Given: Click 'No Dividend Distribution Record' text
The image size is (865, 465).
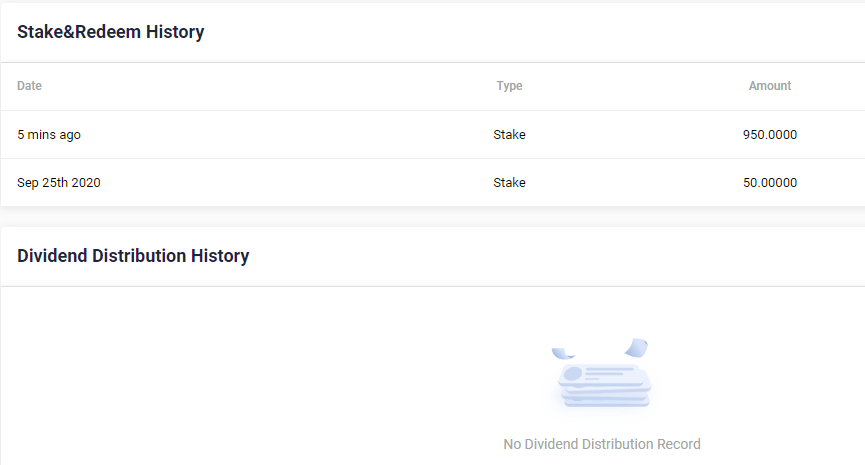Looking at the screenshot, I should tap(602, 444).
